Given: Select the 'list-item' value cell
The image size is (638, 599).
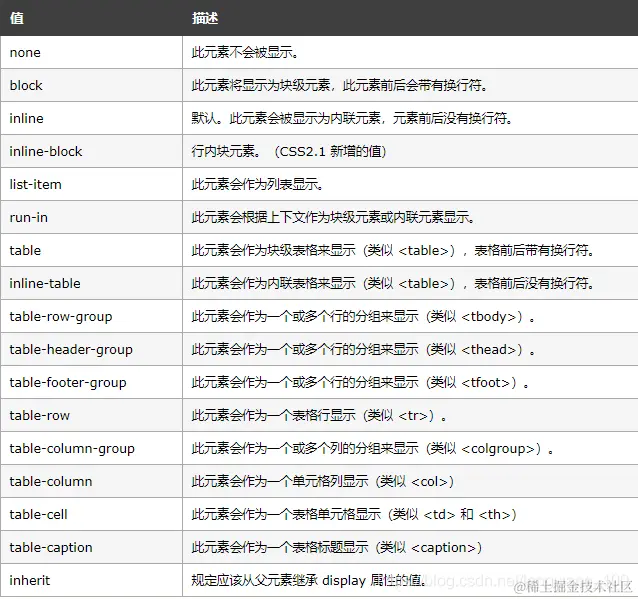Looking at the screenshot, I should [x=92, y=184].
